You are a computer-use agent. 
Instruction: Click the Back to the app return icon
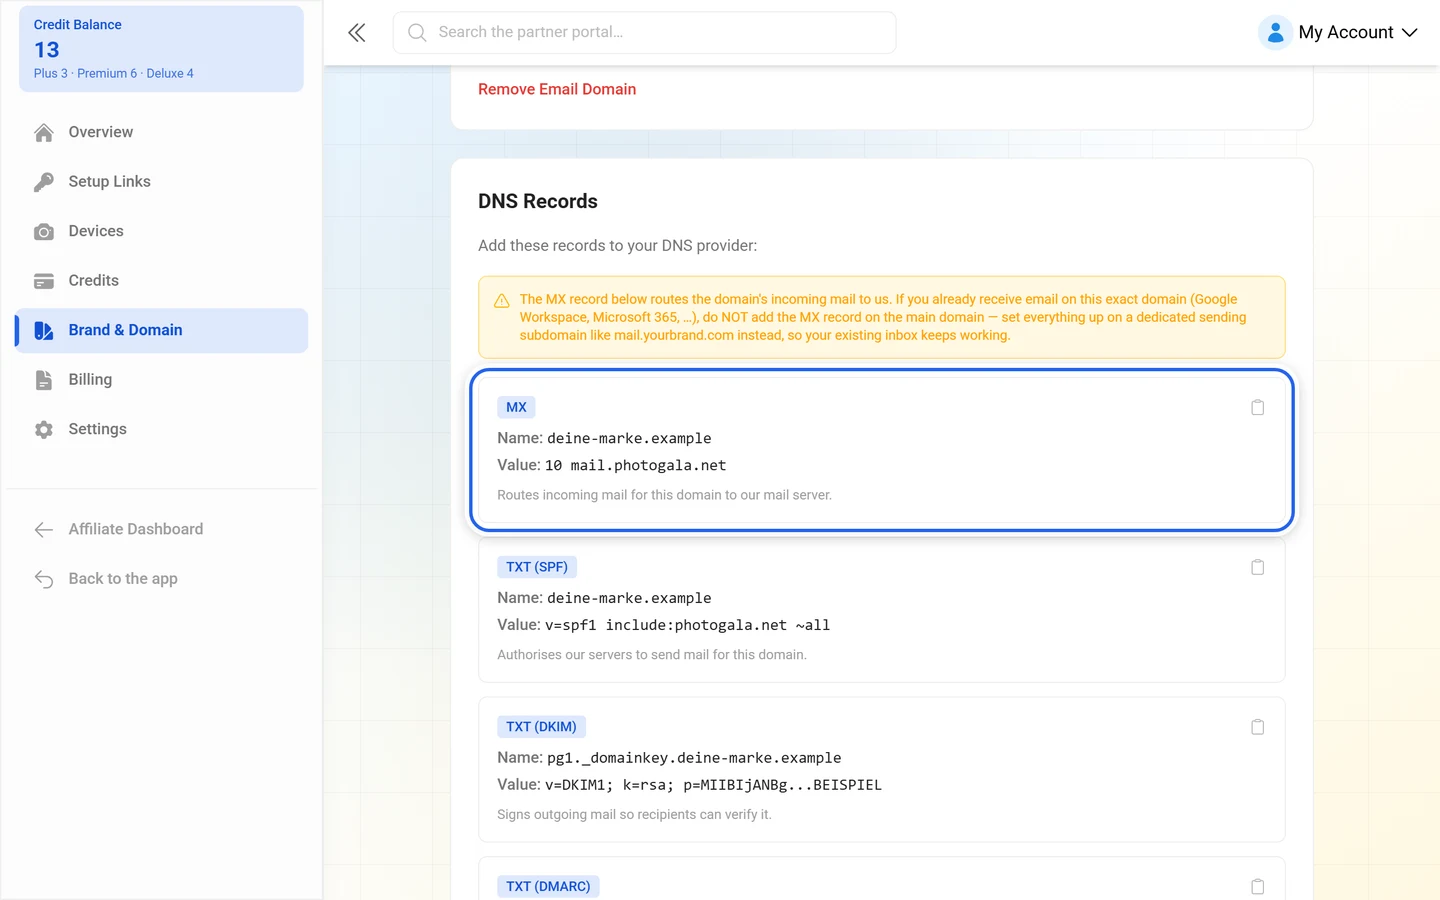pos(44,579)
